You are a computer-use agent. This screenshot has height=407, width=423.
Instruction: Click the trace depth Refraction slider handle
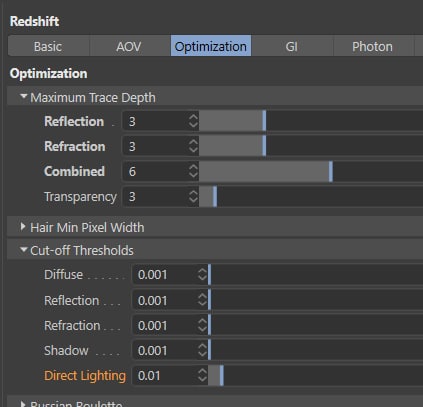coord(264,146)
